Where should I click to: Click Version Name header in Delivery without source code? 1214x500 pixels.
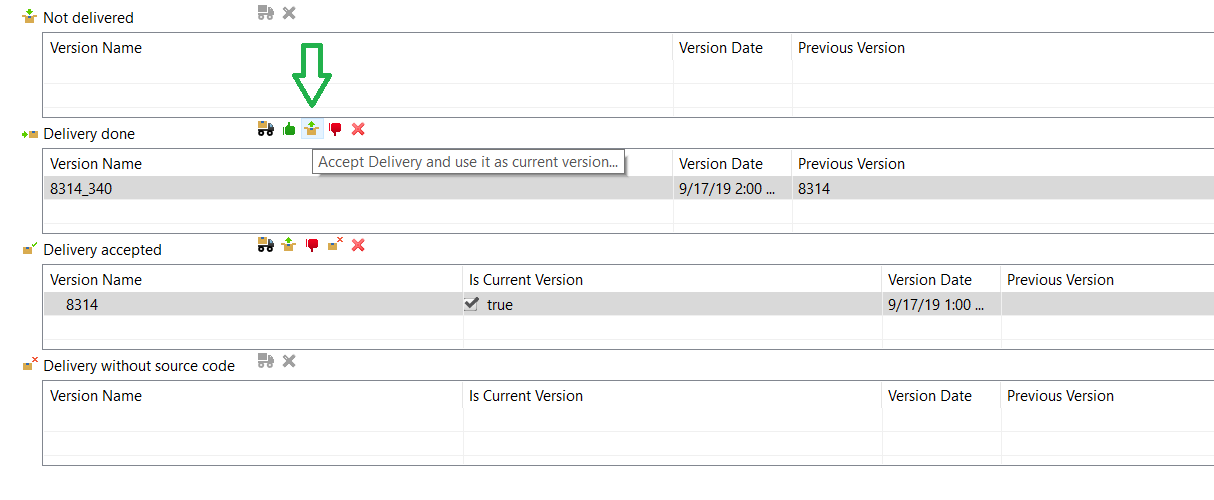[x=96, y=396]
